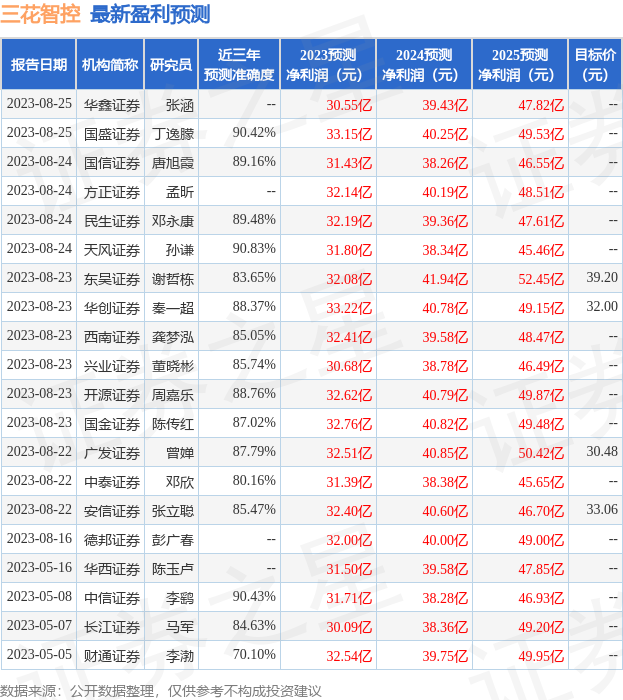
Task: Click target price 33.06
Action: (602, 509)
